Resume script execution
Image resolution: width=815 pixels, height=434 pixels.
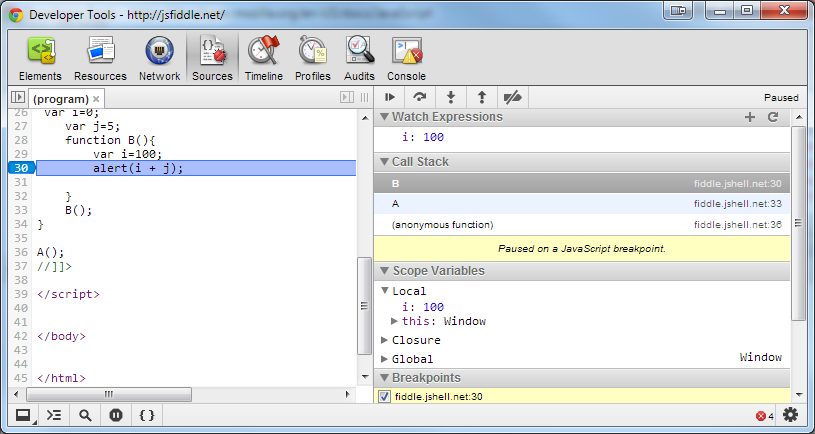click(x=390, y=97)
